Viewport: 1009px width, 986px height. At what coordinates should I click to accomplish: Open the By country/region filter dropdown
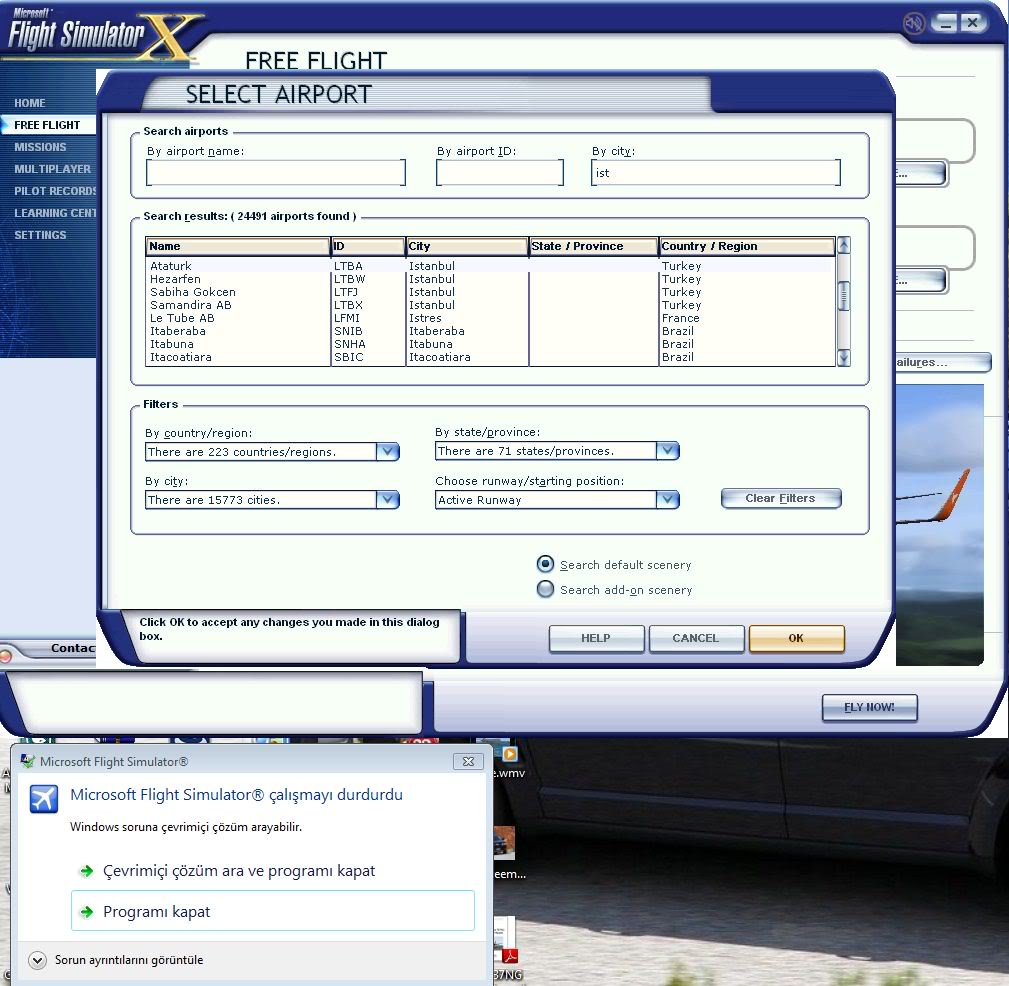coord(387,452)
